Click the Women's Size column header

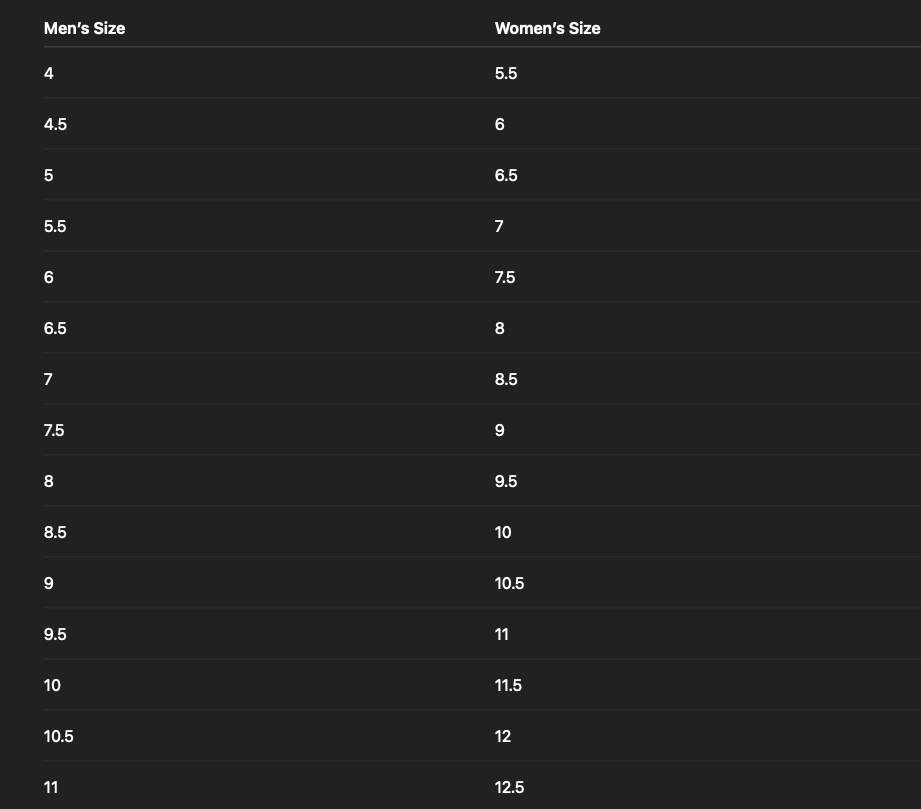pos(547,28)
